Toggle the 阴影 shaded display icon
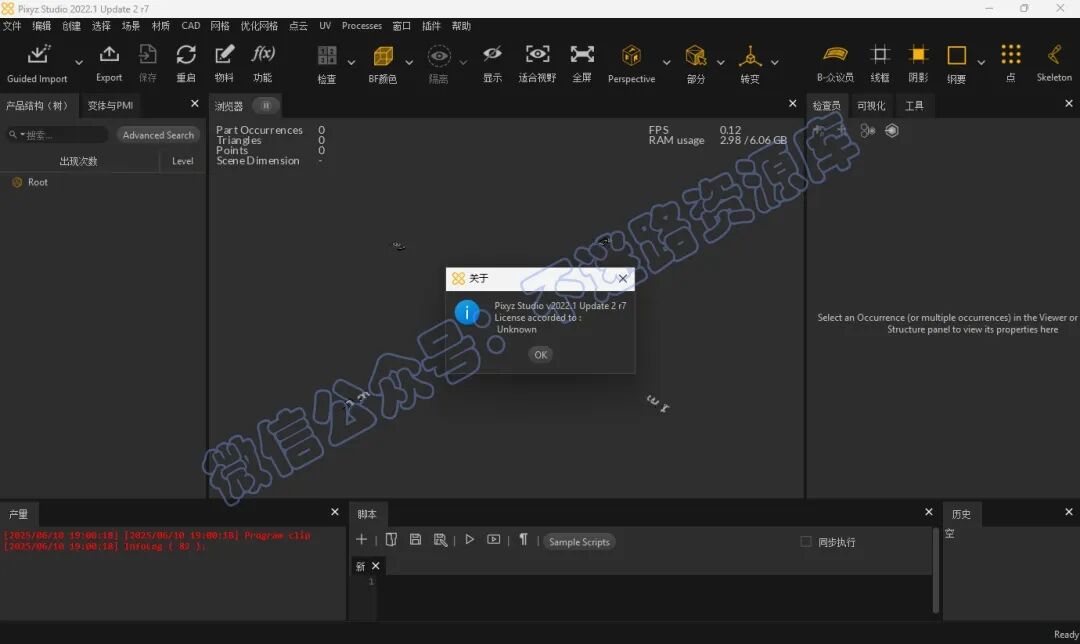 coord(918,54)
